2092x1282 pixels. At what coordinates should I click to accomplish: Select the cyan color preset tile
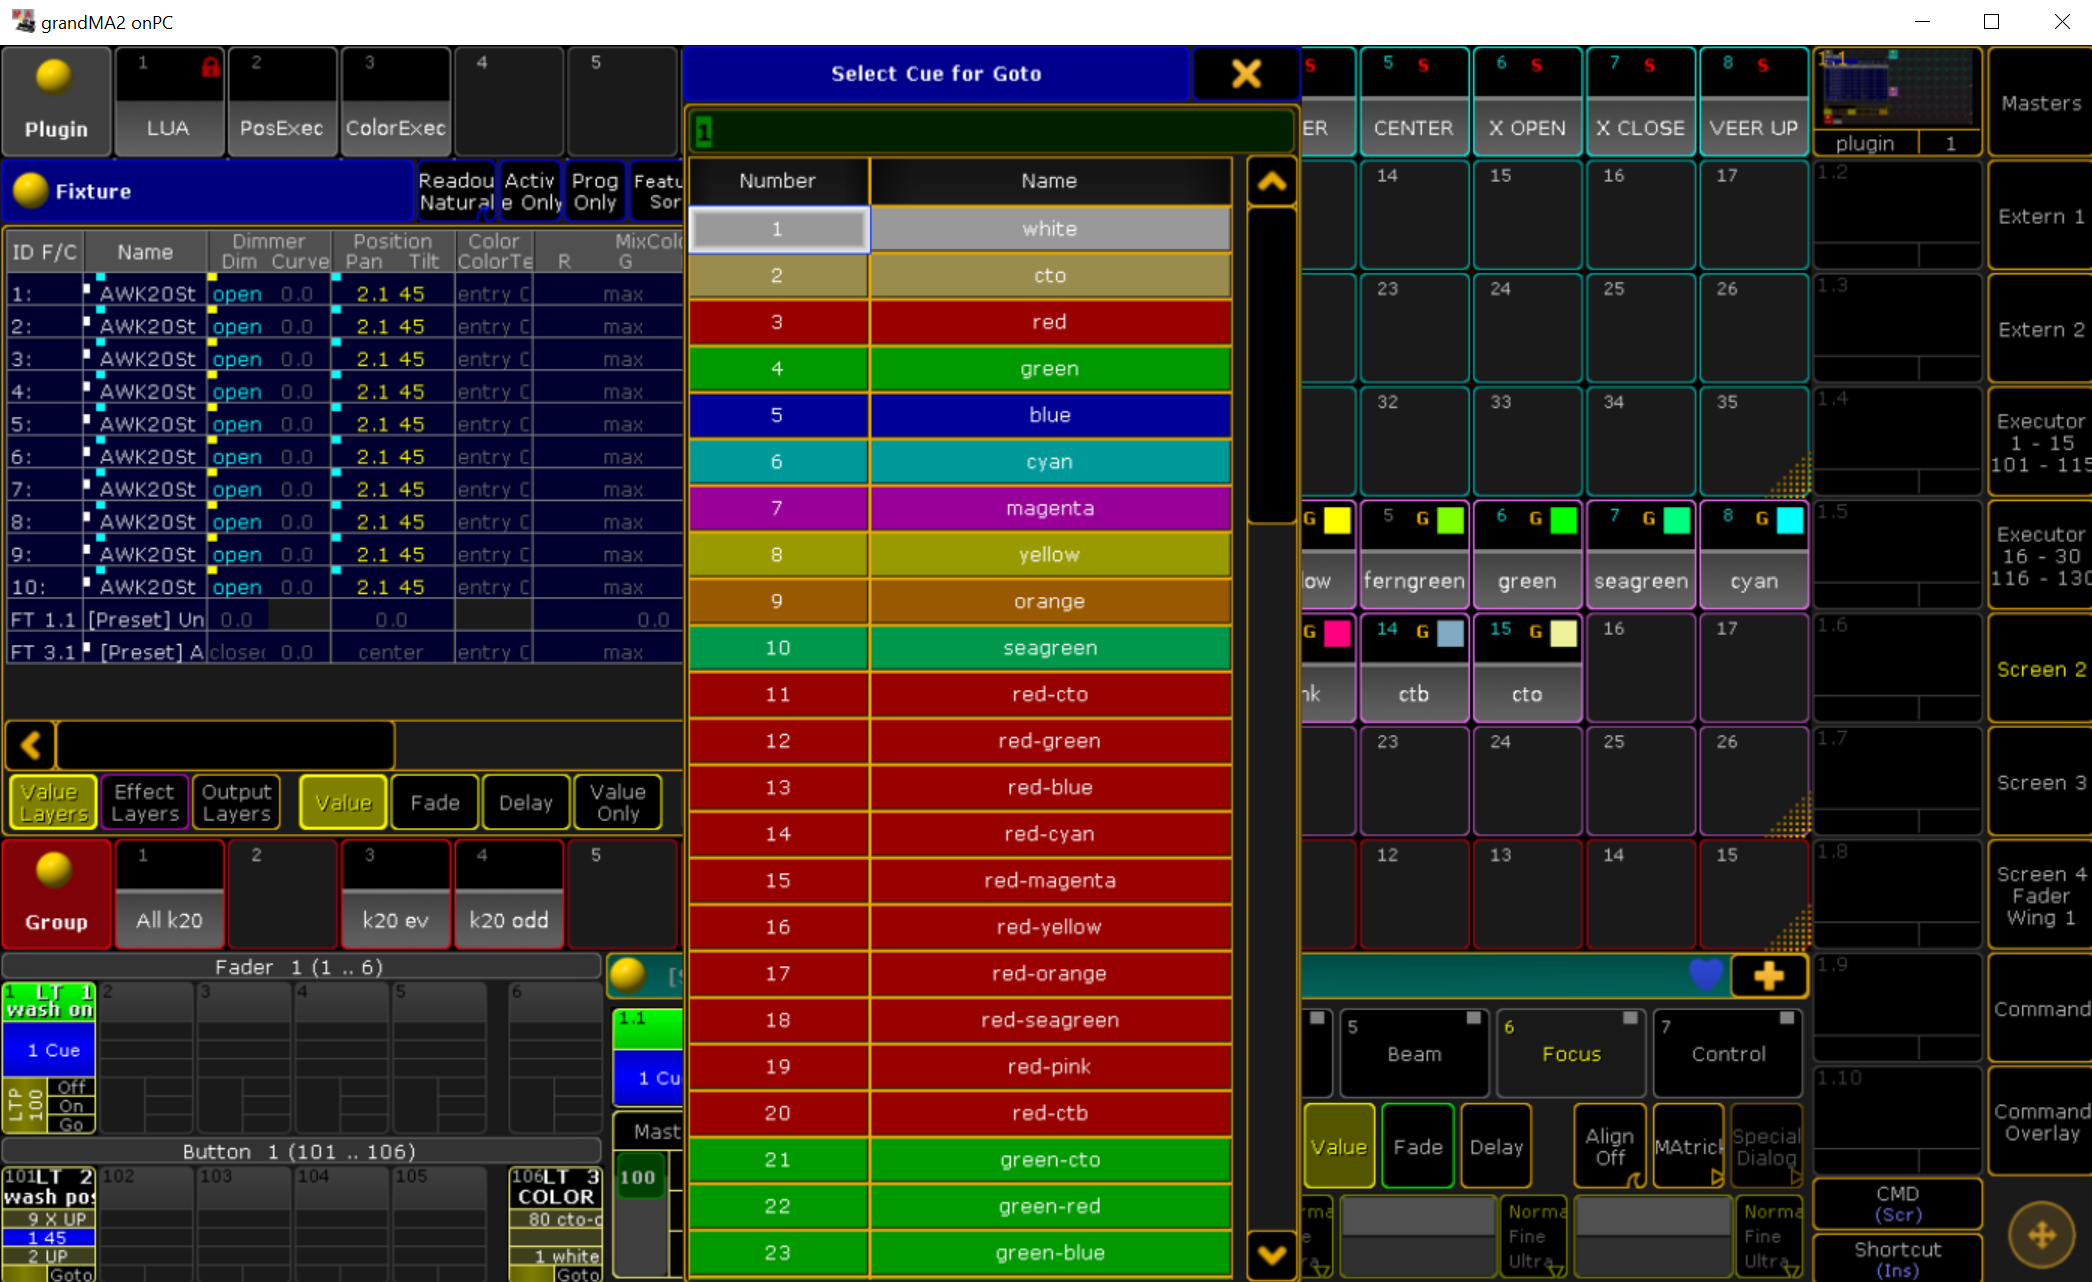(1753, 557)
